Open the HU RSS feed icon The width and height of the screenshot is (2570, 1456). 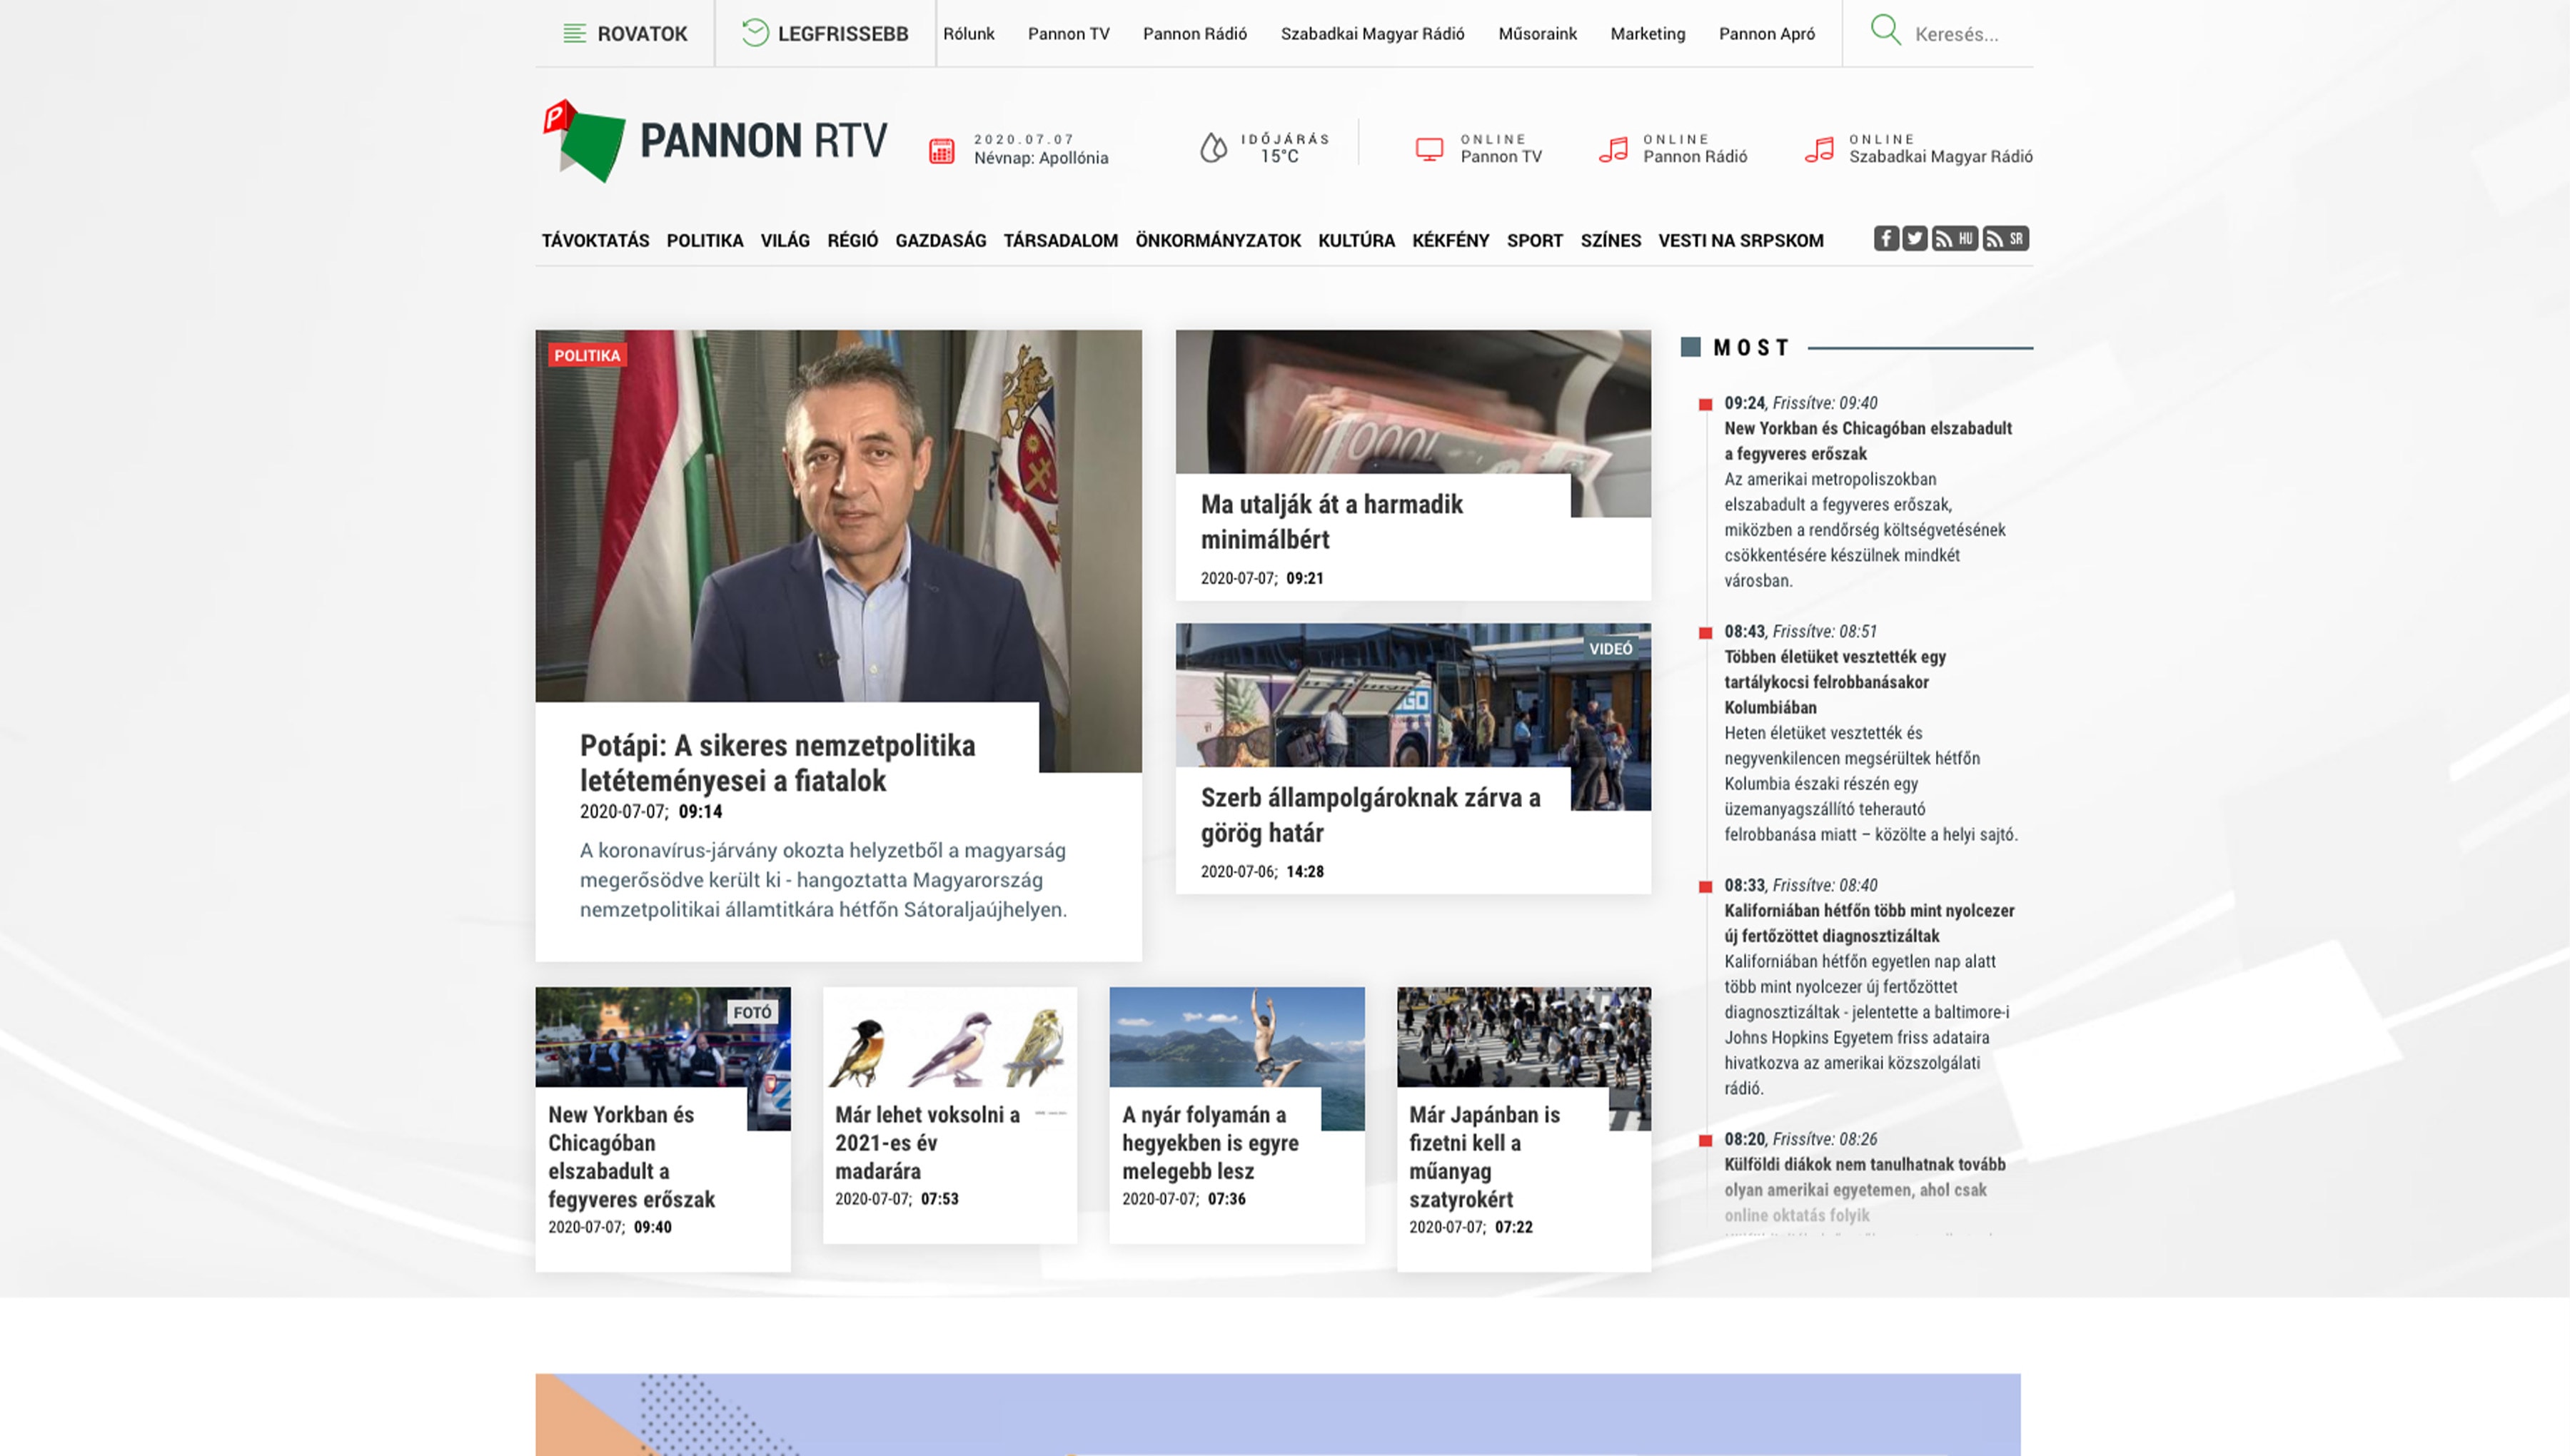point(1954,238)
